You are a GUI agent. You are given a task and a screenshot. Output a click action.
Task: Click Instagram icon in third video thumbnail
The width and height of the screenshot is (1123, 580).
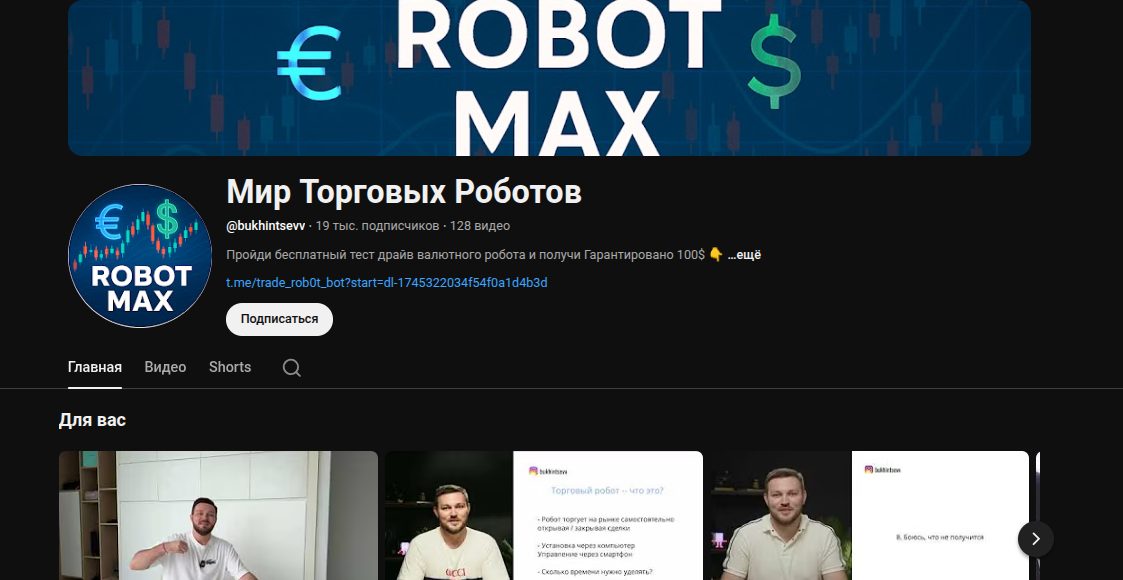(x=869, y=470)
